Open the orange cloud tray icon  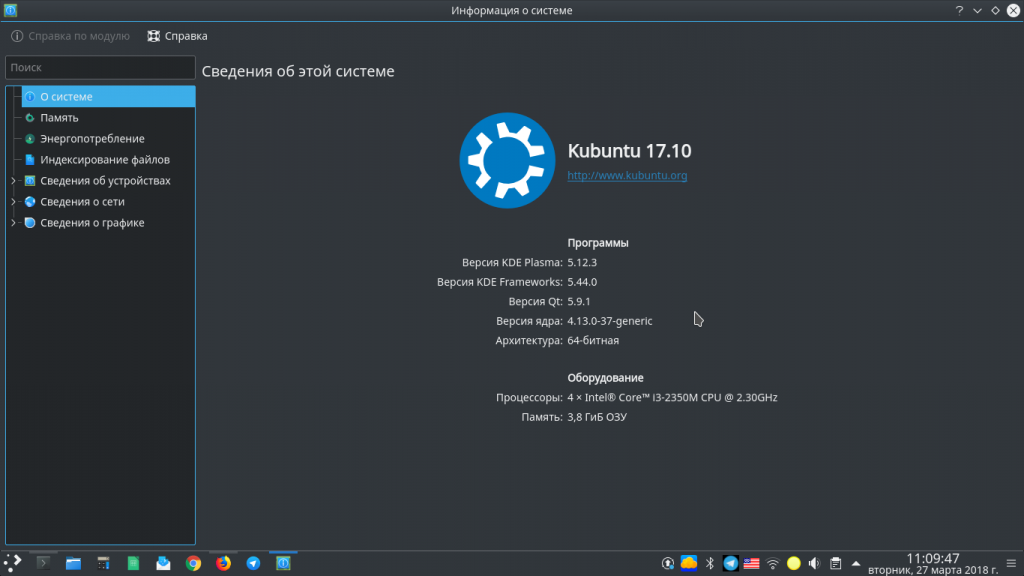click(688, 563)
